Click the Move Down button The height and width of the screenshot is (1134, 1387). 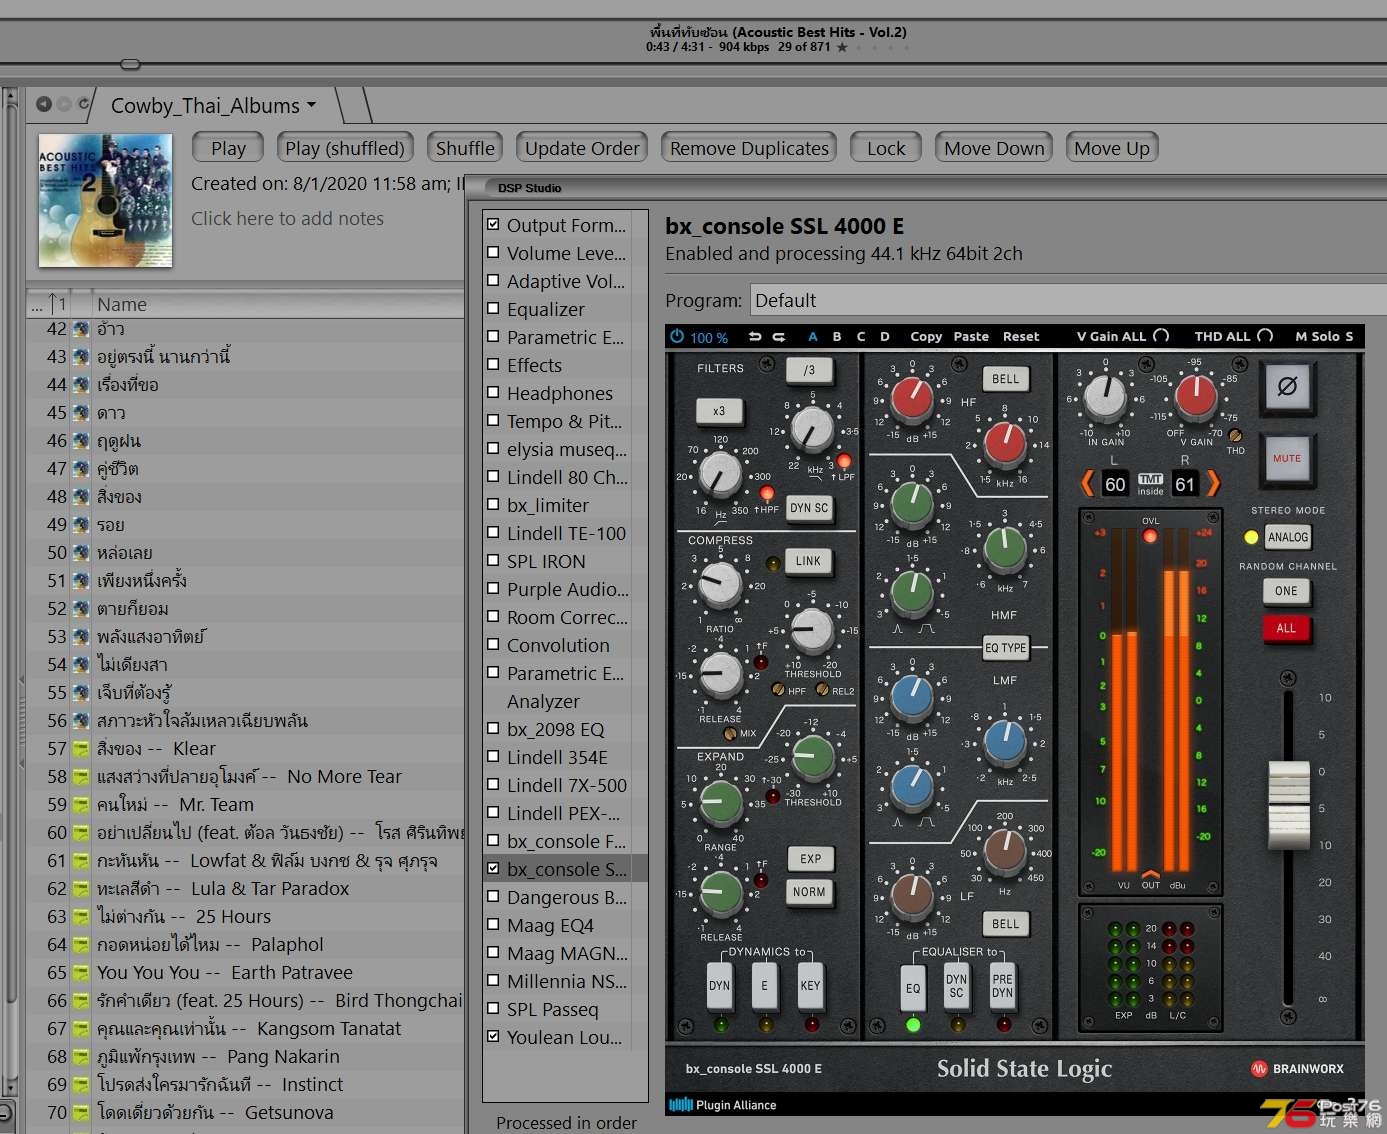click(994, 148)
